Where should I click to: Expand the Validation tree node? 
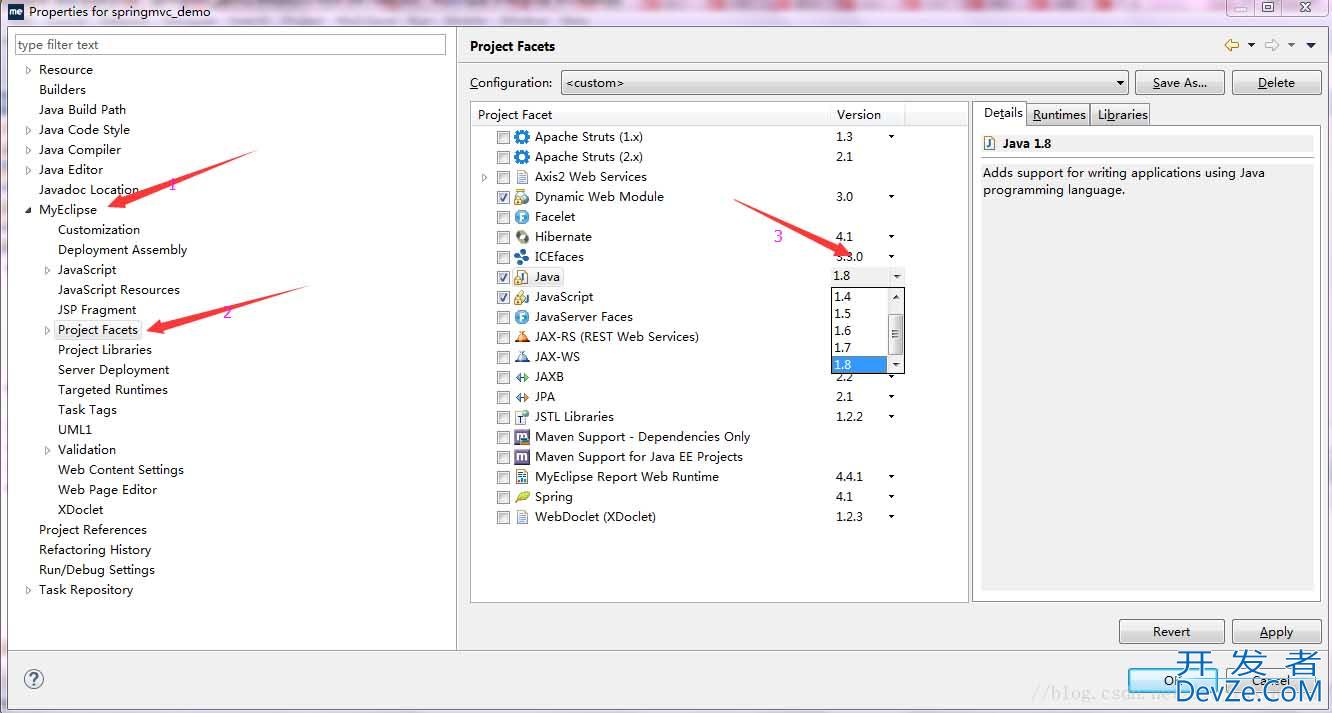pos(47,450)
